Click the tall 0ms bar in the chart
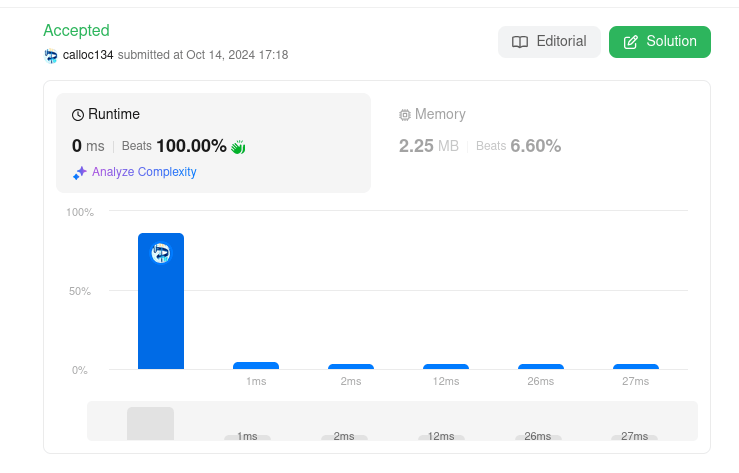739x473 pixels. 161,301
